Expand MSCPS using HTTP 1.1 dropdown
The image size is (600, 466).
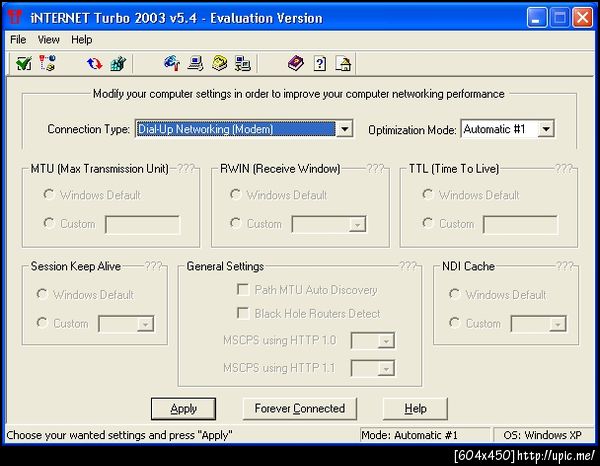(x=386, y=368)
